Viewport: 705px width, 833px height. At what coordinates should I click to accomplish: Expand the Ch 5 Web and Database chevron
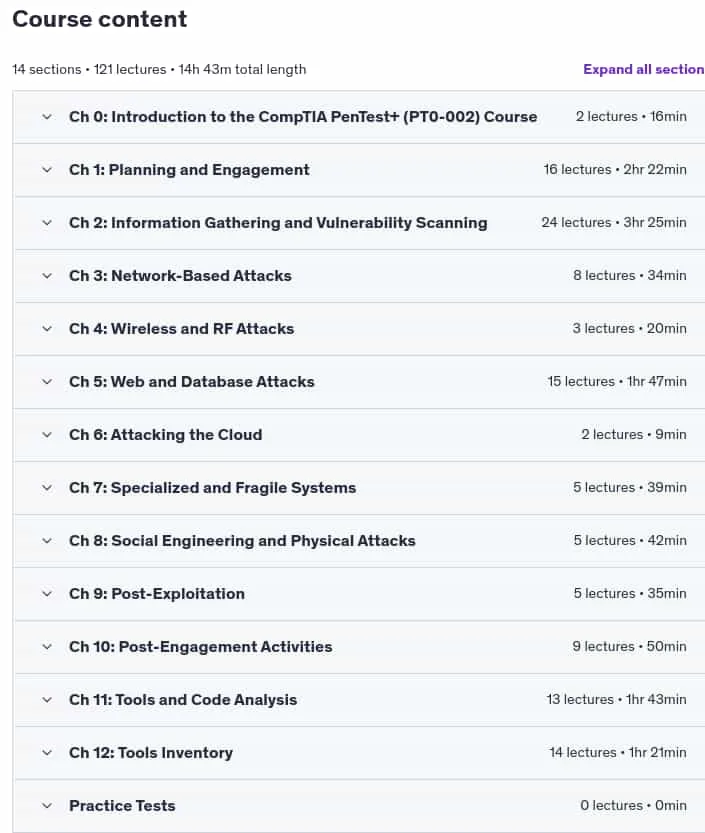tap(47, 381)
